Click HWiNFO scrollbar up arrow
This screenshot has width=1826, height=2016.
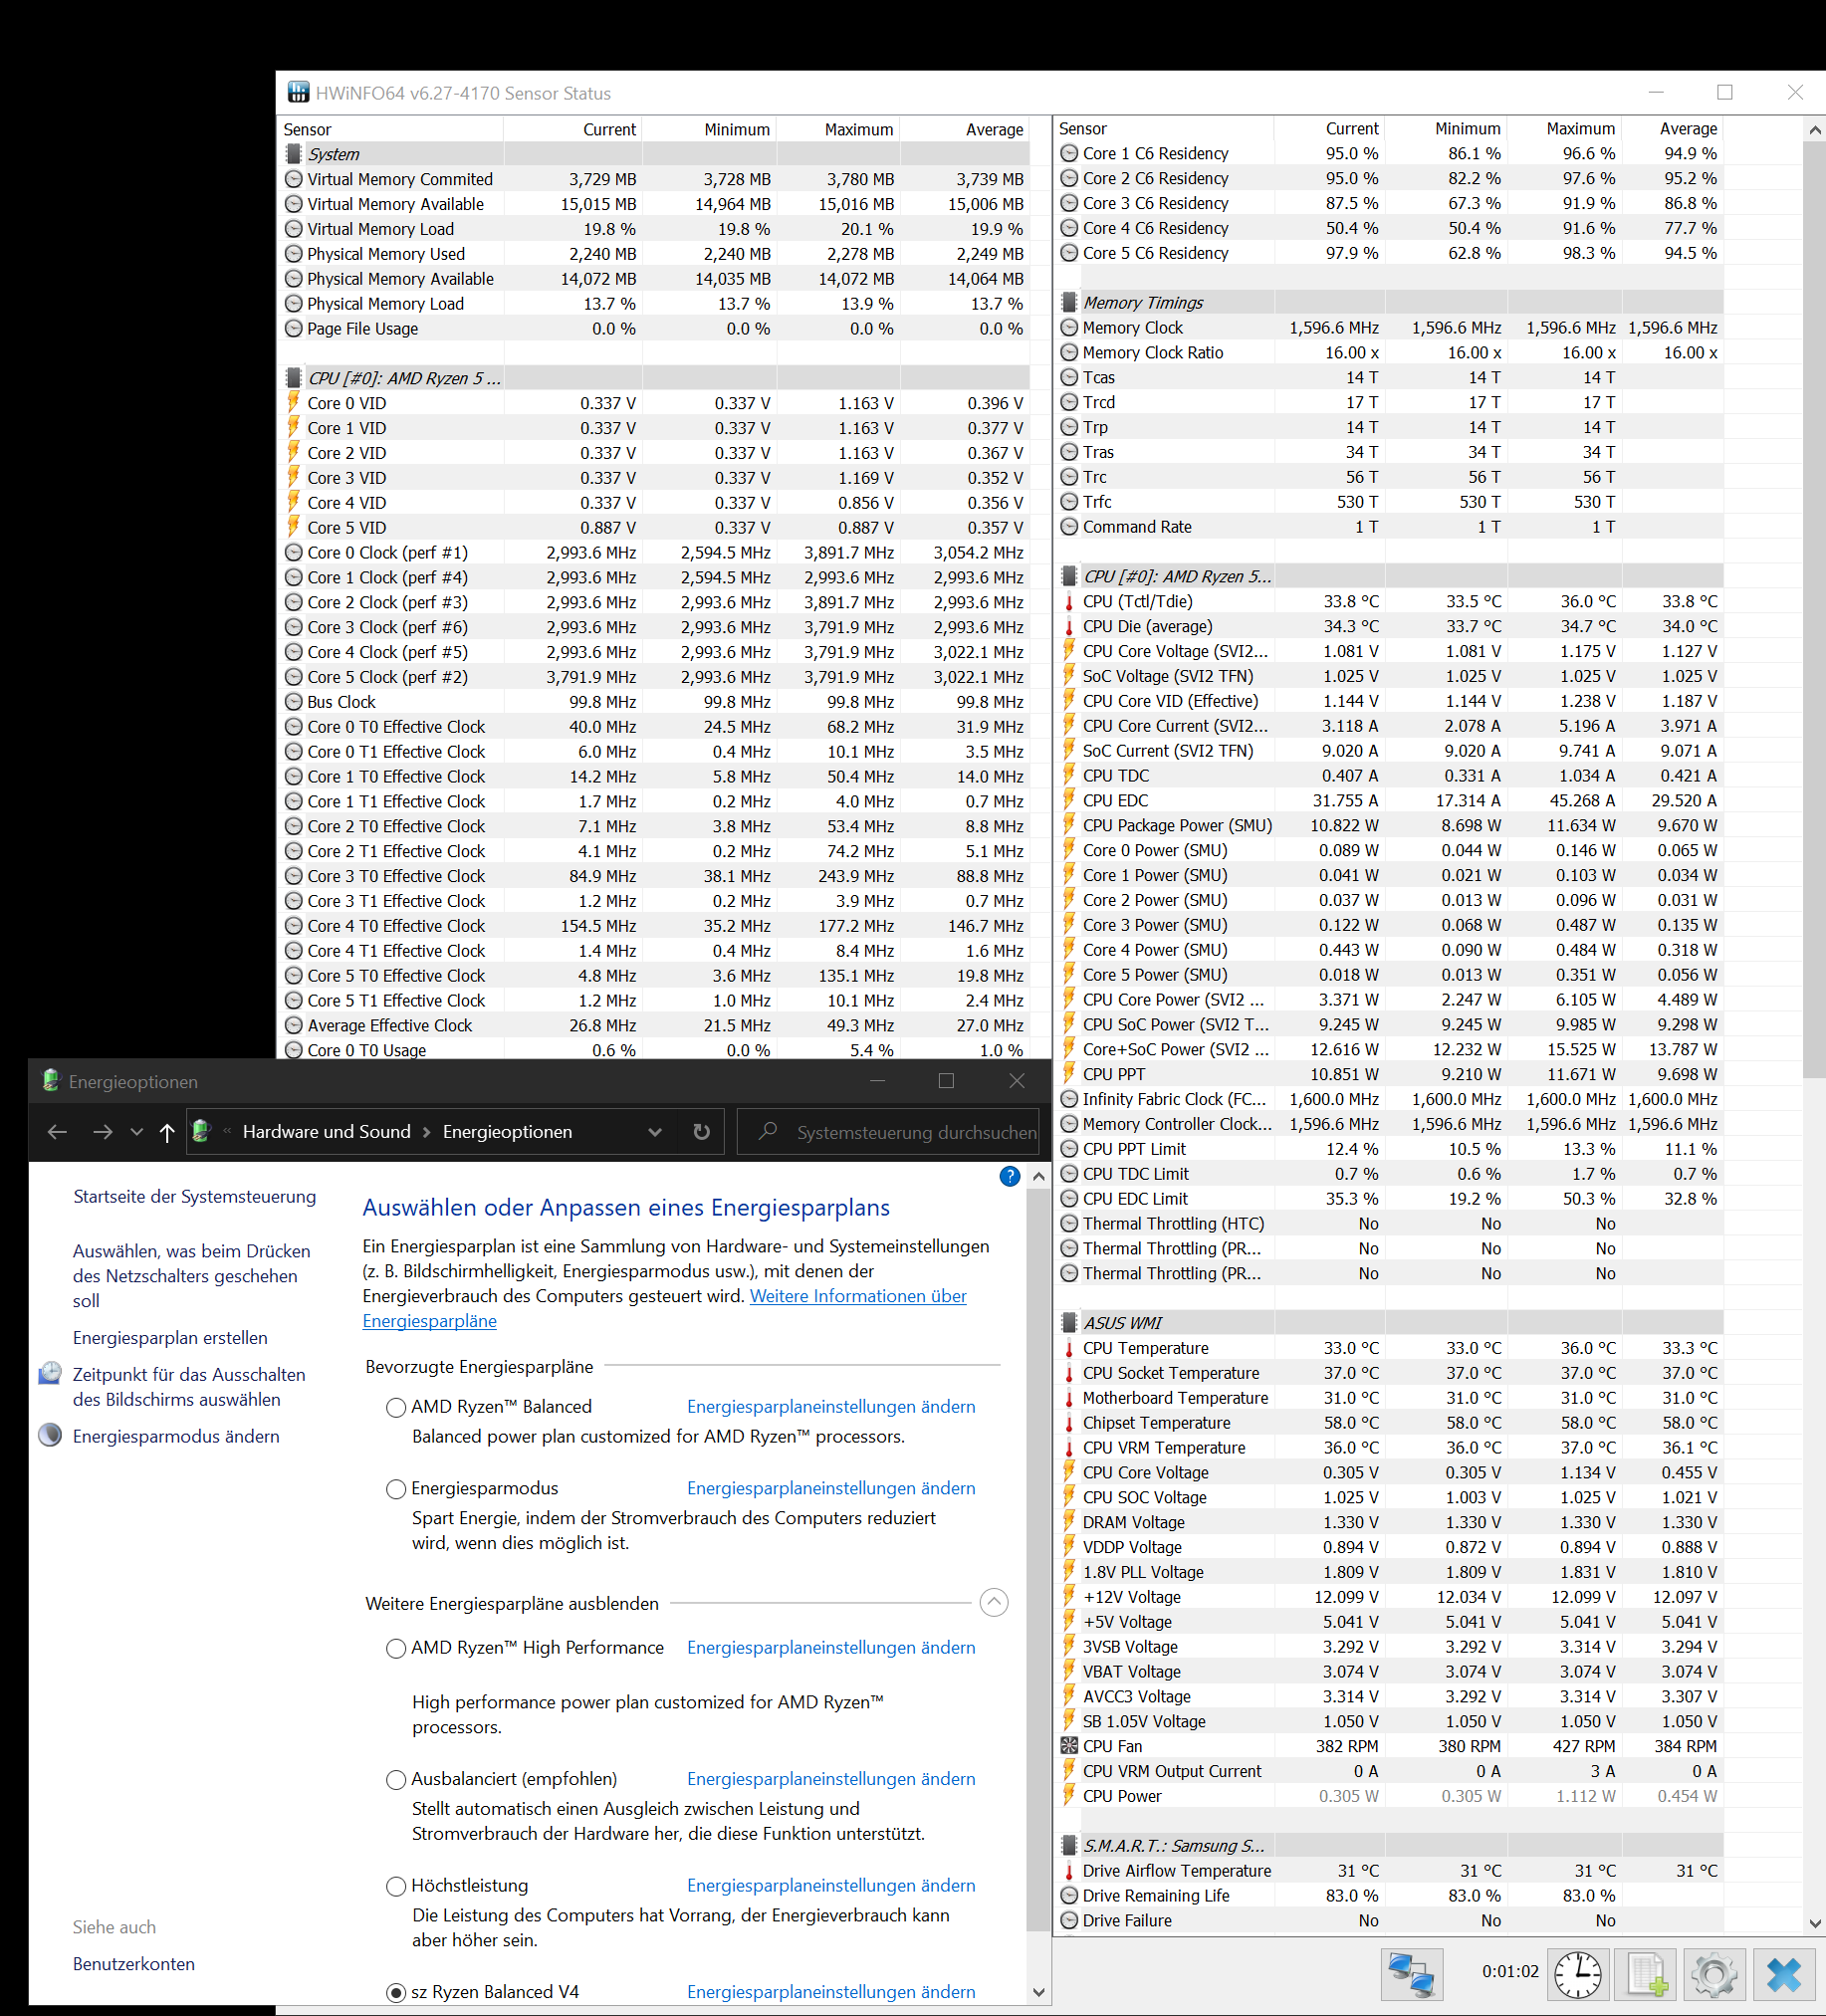tap(1814, 130)
